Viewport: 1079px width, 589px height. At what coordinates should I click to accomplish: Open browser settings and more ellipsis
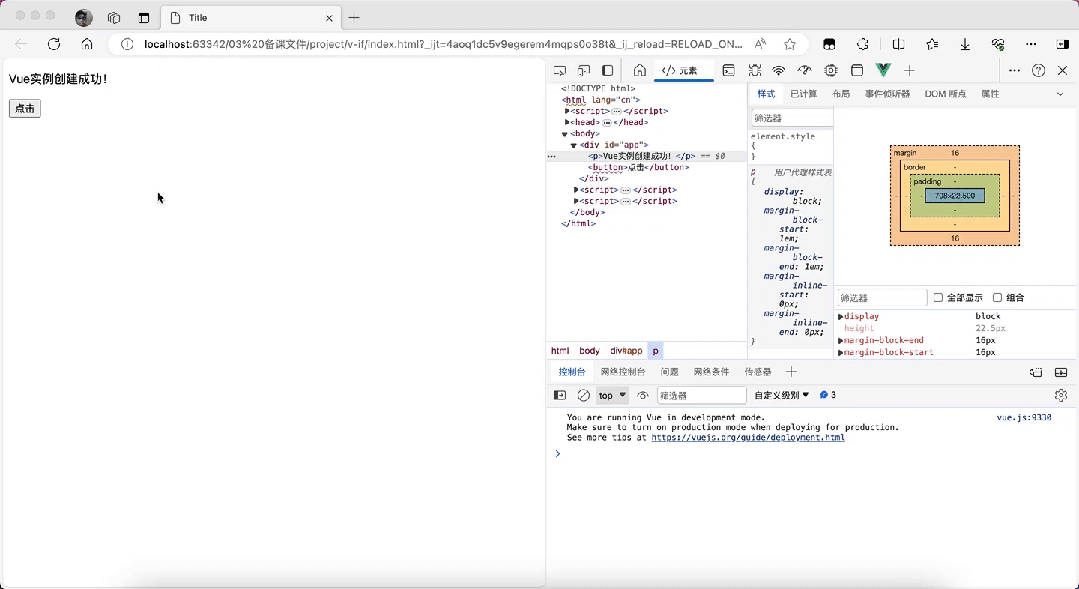pyautogui.click(x=1031, y=44)
